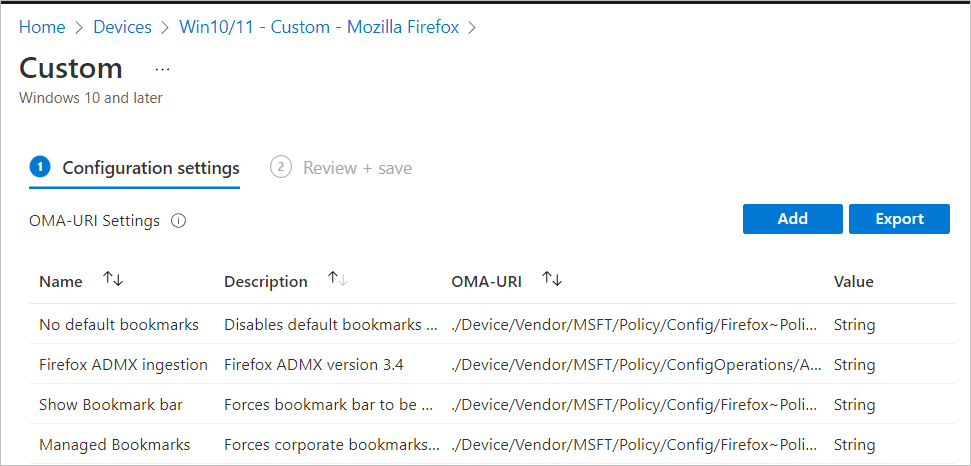This screenshot has height=466, width=971.
Task: Switch to Configuration settings tab
Action: pyautogui.click(x=150, y=168)
